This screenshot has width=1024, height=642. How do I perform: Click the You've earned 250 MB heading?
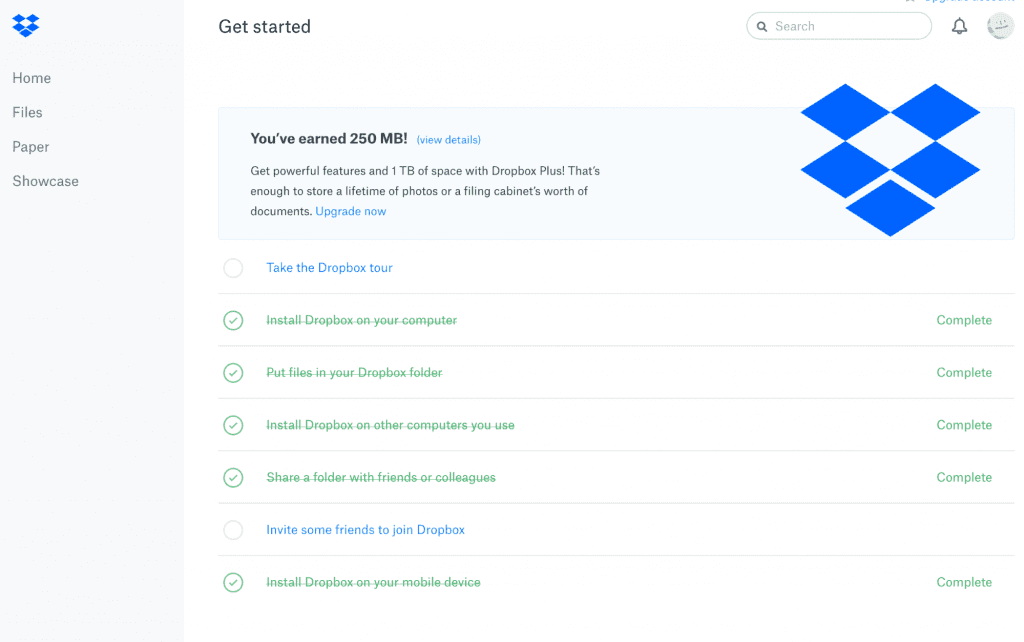tap(329, 138)
